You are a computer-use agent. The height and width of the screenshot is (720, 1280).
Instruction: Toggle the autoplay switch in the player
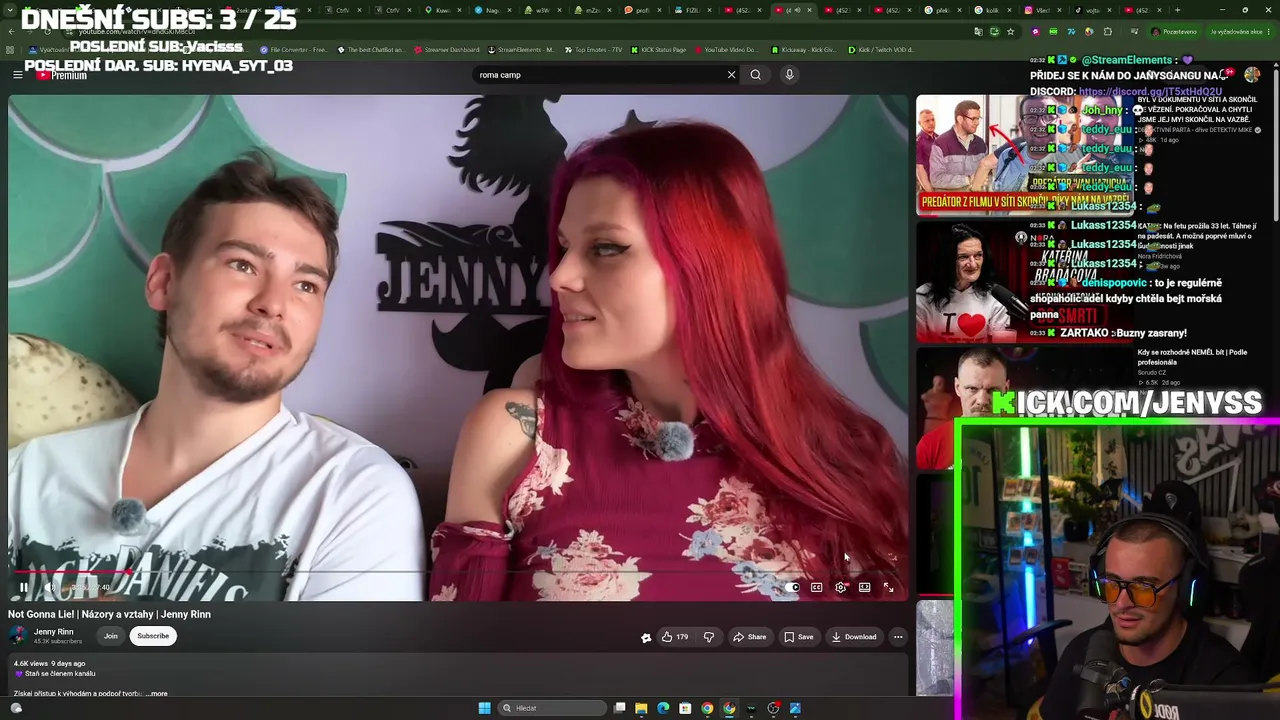(x=792, y=587)
